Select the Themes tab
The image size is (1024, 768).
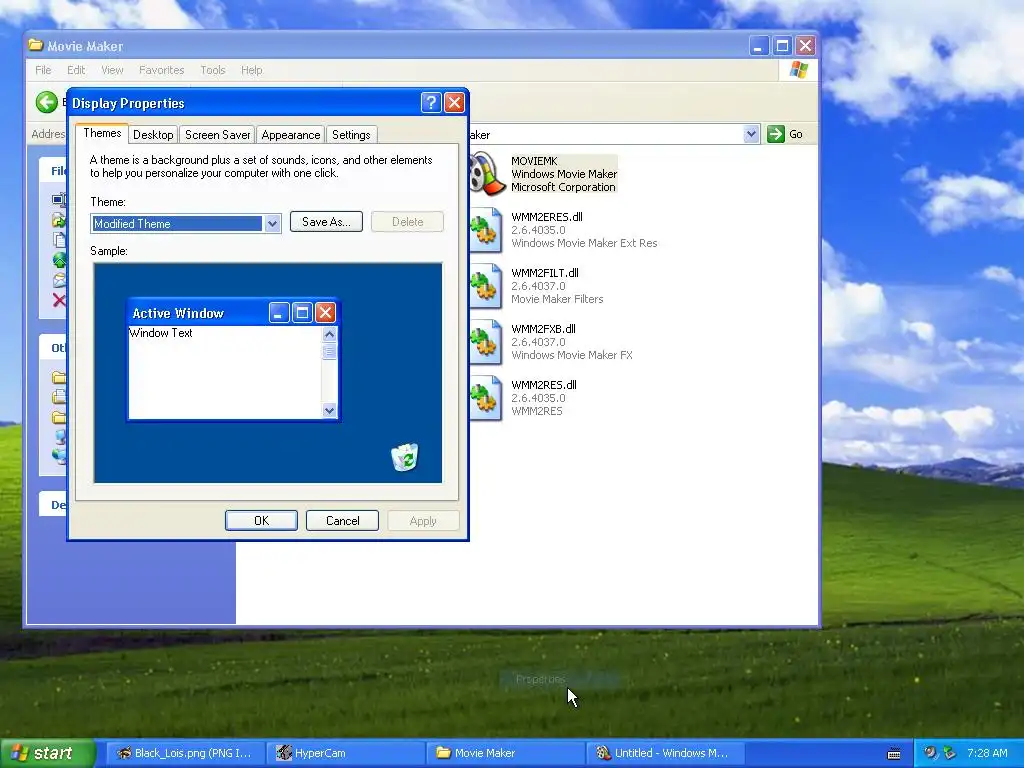click(102, 133)
